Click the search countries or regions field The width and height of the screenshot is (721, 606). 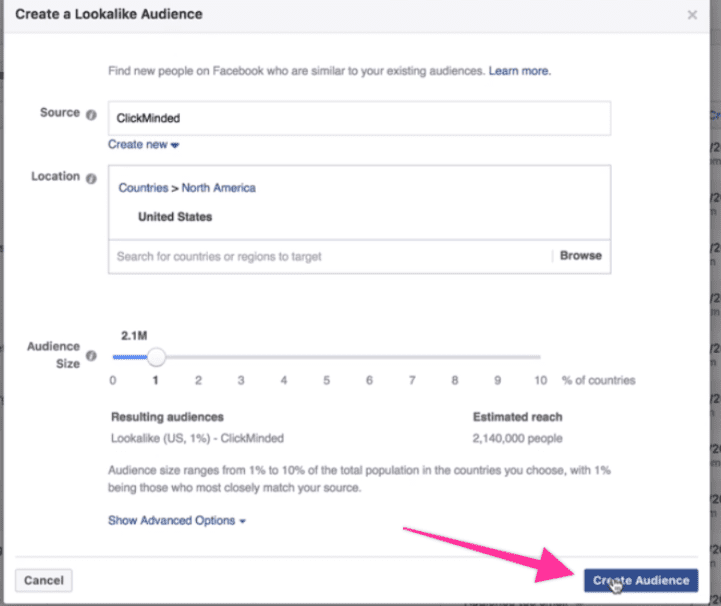[x=330, y=257]
